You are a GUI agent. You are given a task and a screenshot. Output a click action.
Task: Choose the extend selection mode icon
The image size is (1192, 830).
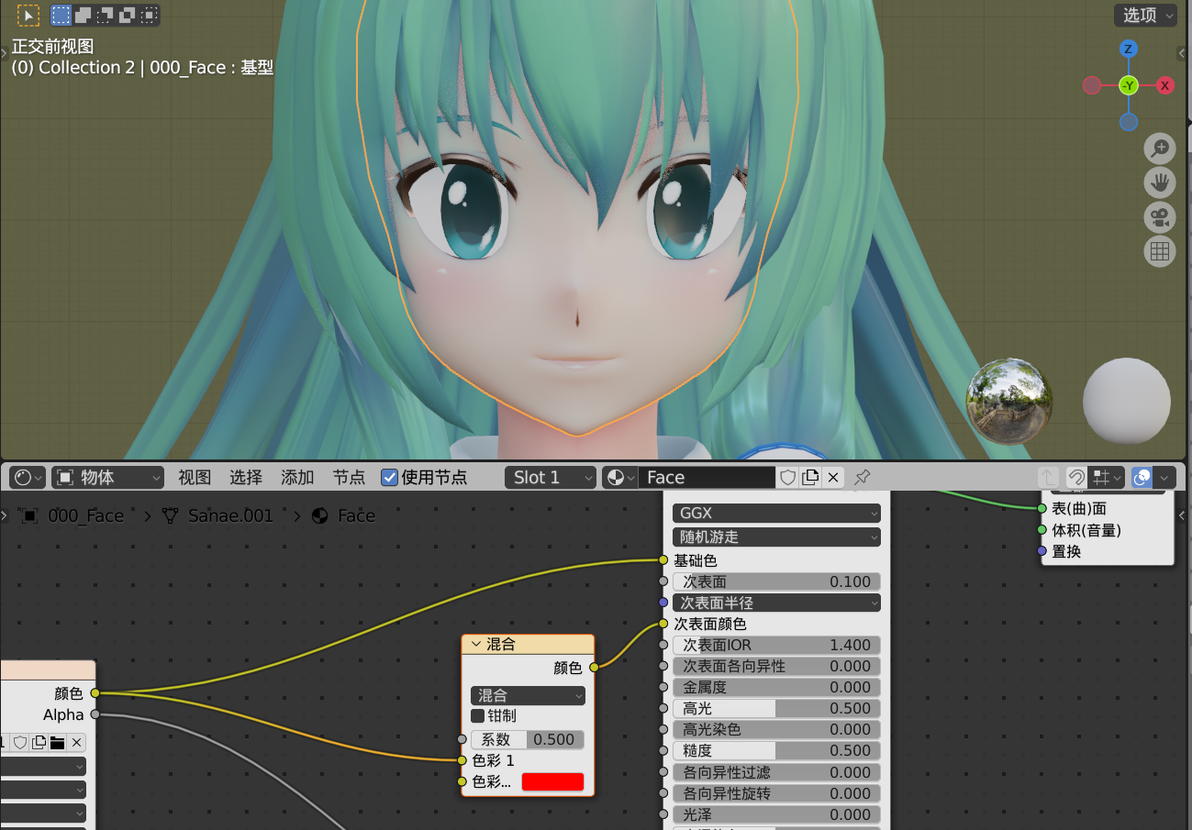(83, 14)
